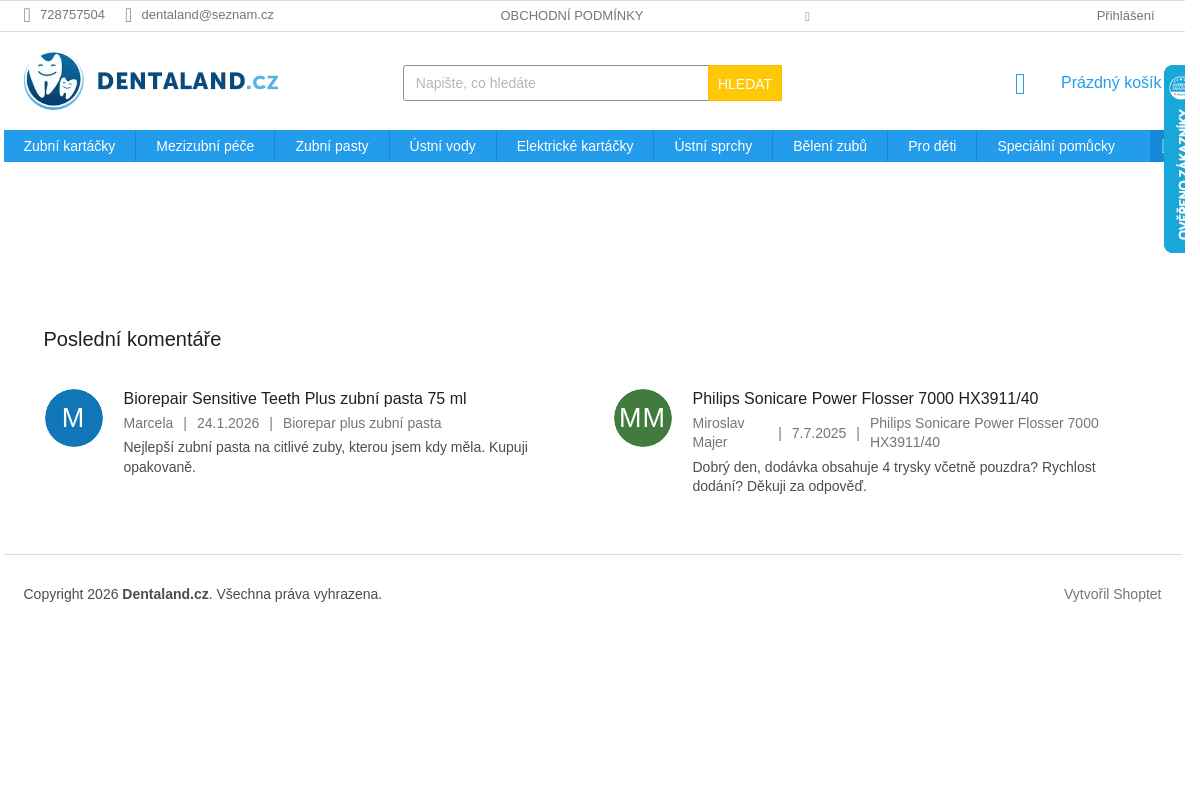
Task: Click the shopping cart icon
Action: (x=1020, y=84)
